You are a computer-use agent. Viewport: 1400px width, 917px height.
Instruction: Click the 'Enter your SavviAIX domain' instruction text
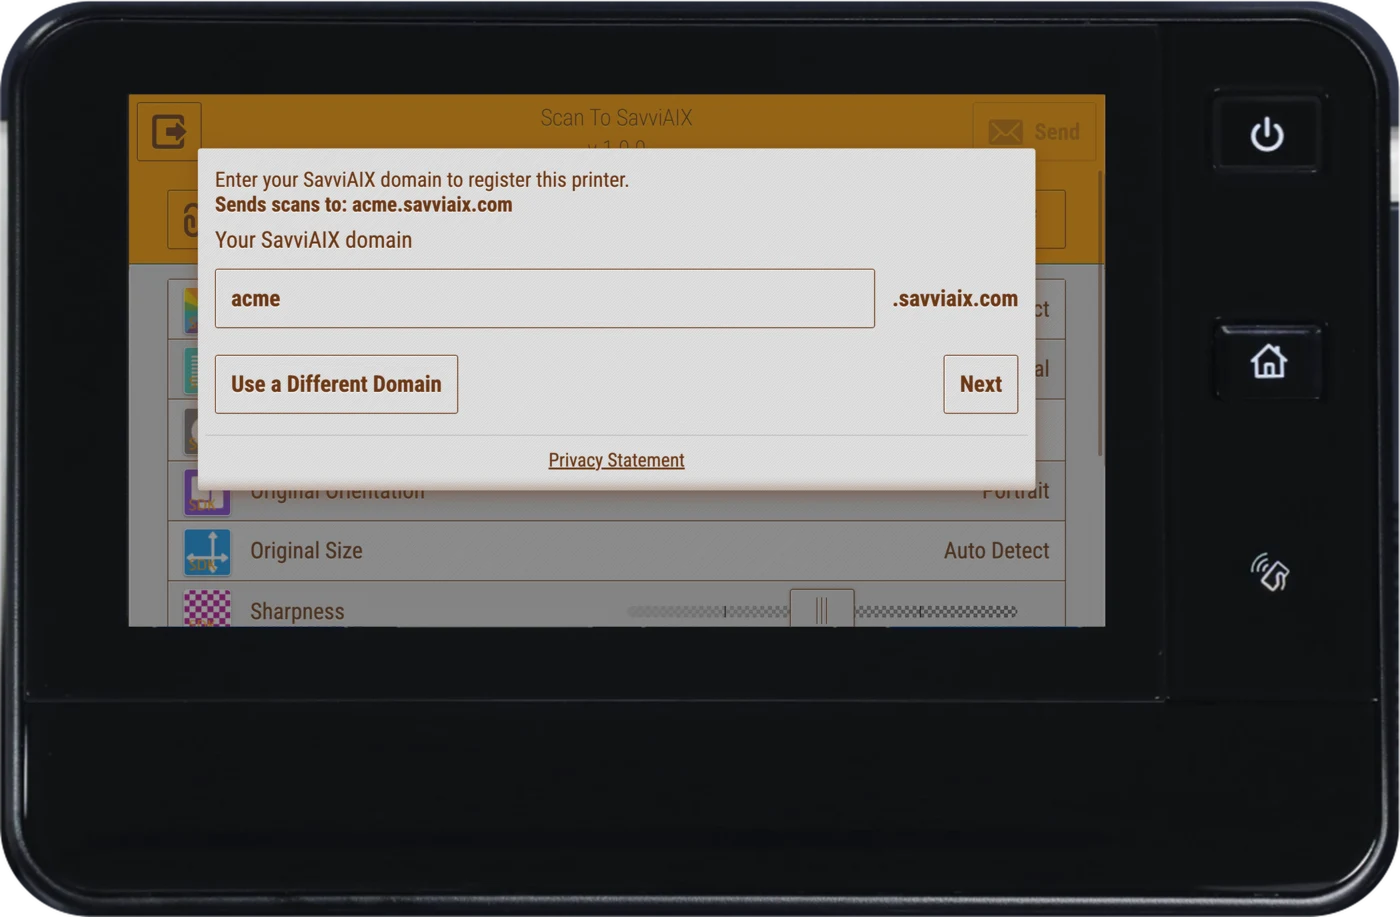pyautogui.click(x=422, y=180)
